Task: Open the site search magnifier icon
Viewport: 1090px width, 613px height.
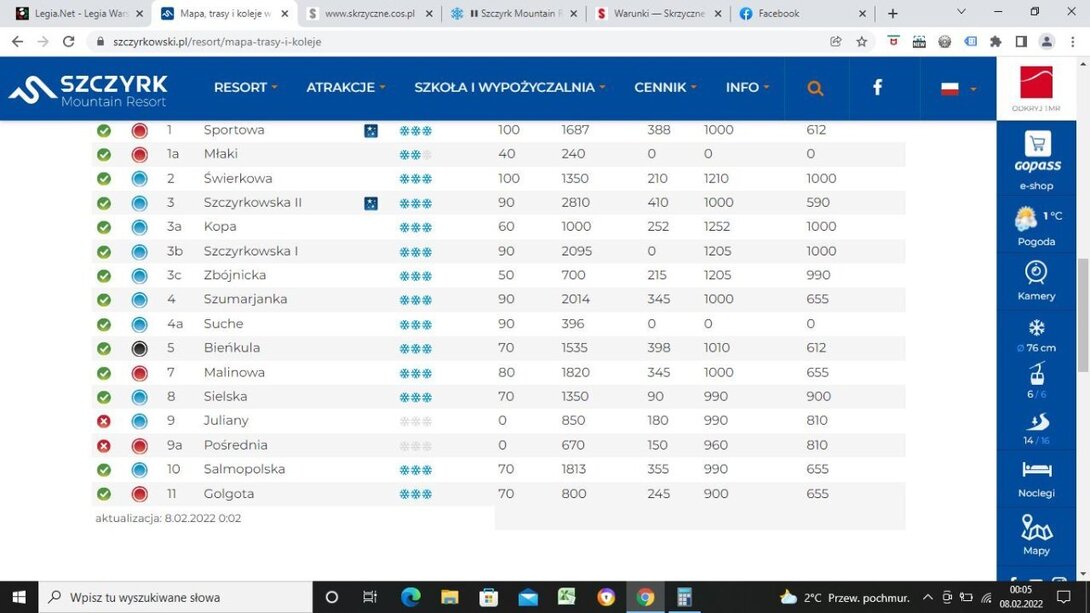Action: pos(815,88)
